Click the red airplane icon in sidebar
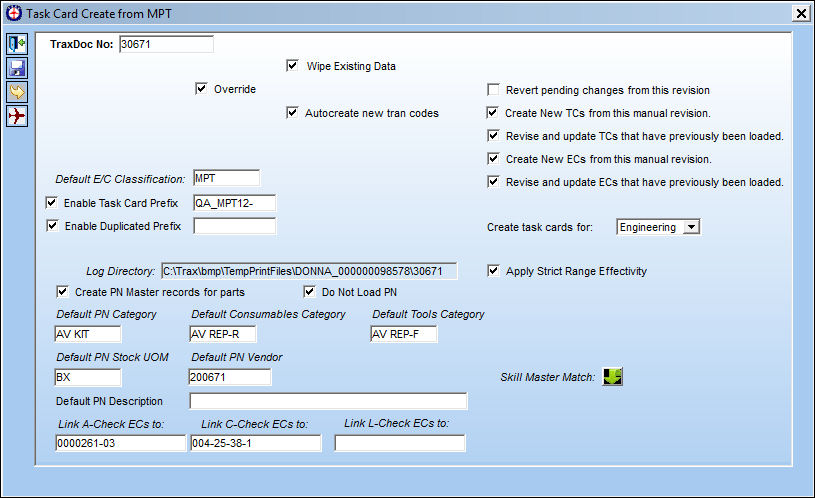815x498 pixels. [x=17, y=116]
